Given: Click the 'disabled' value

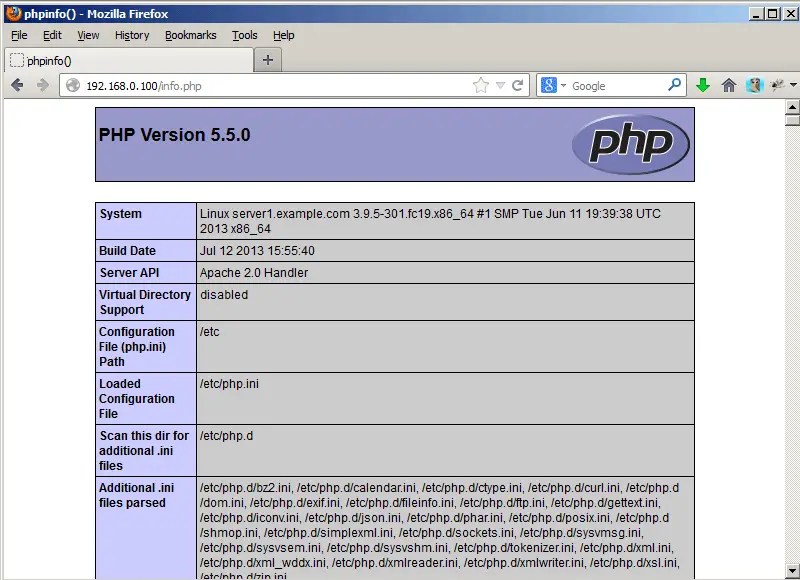Looking at the screenshot, I should pyautogui.click(x=224, y=294).
